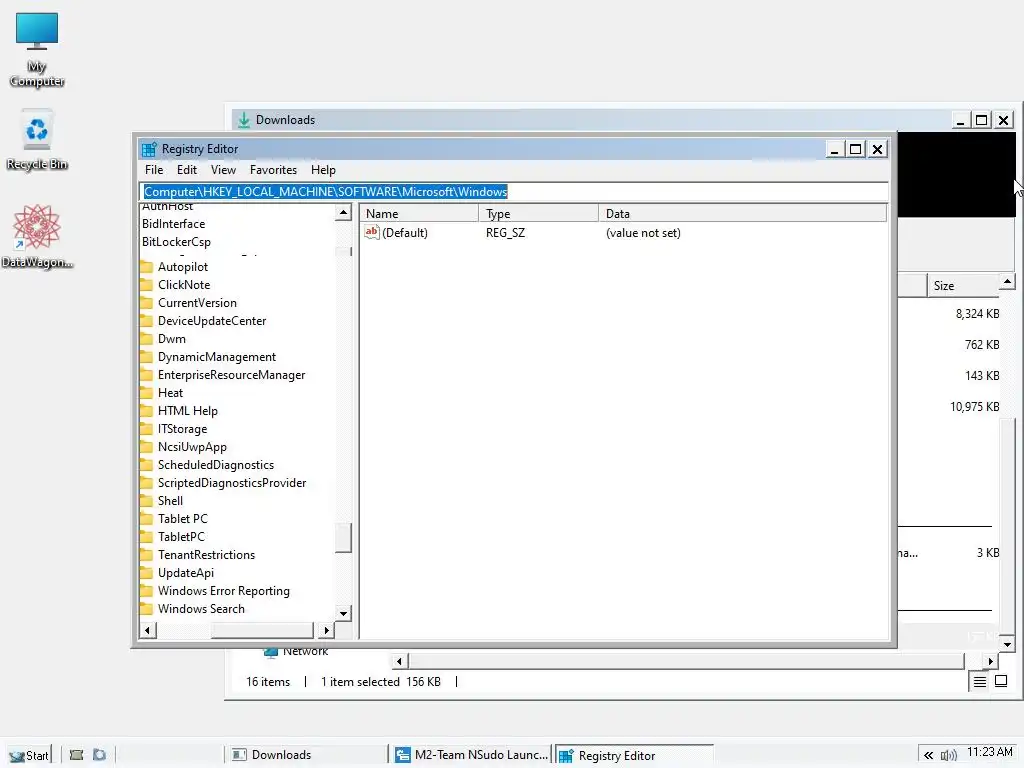Click the EnterpriseResourceManager folder icon
Viewport: 1024px width, 768px height.
(x=147, y=374)
